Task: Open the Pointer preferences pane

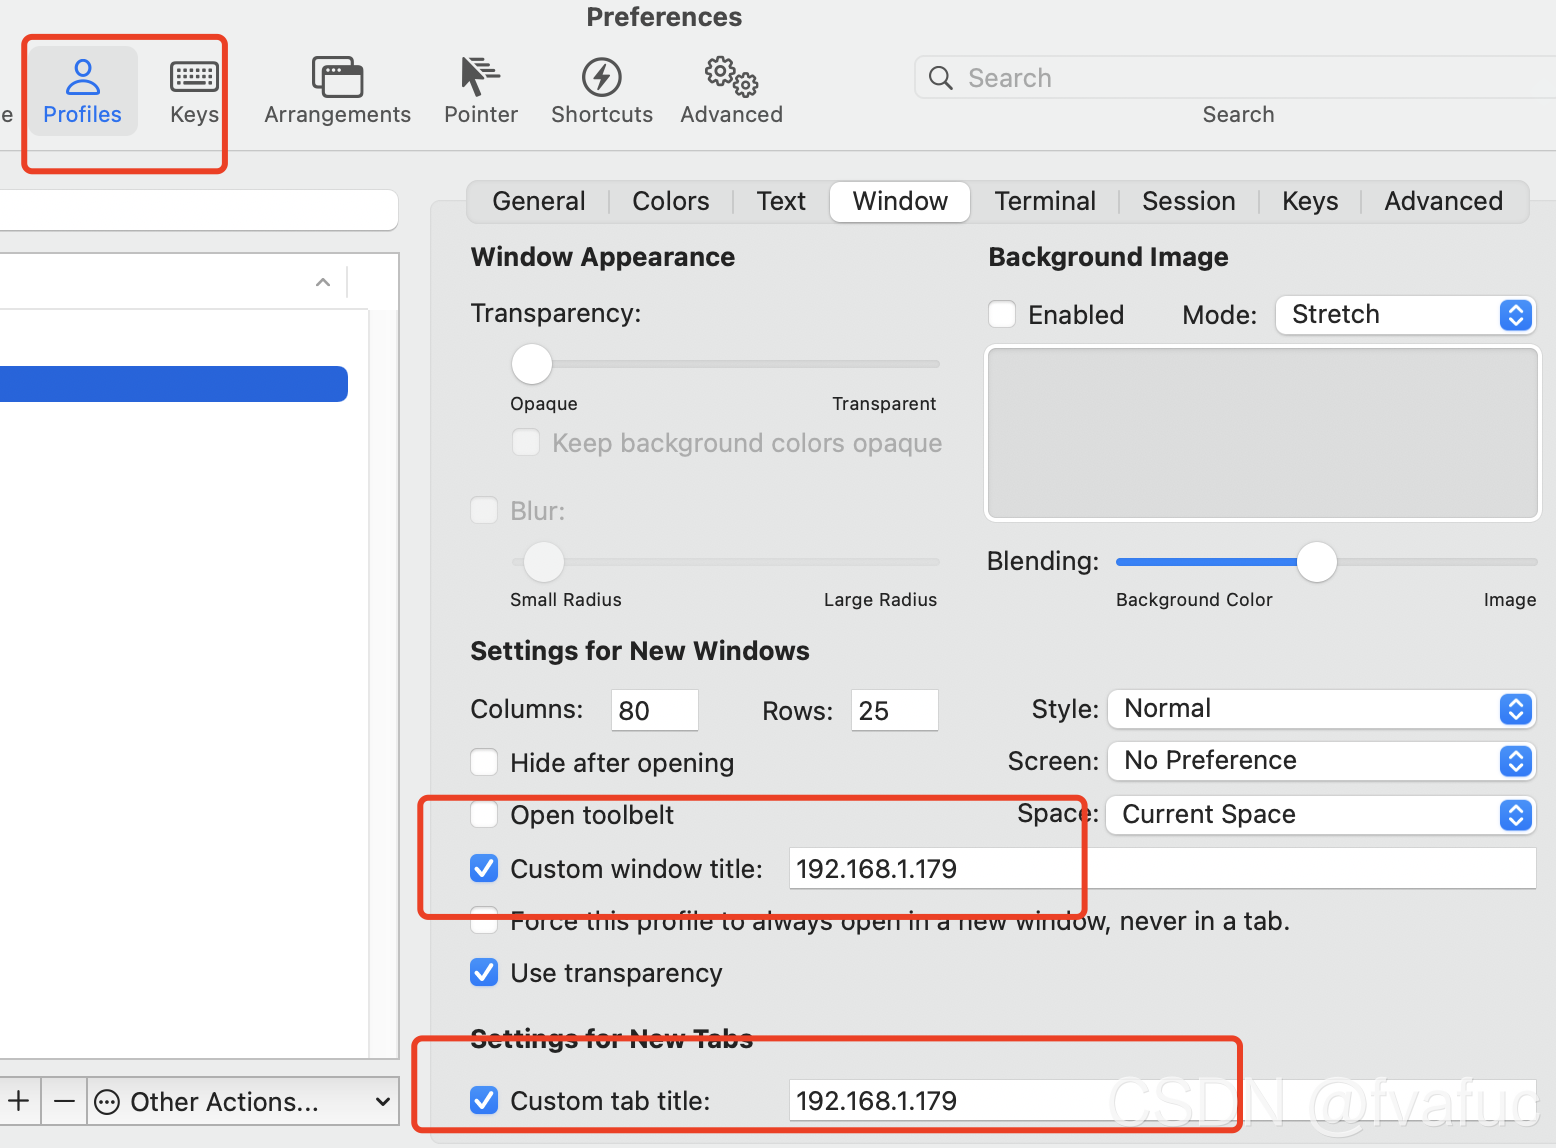Action: pos(481,91)
